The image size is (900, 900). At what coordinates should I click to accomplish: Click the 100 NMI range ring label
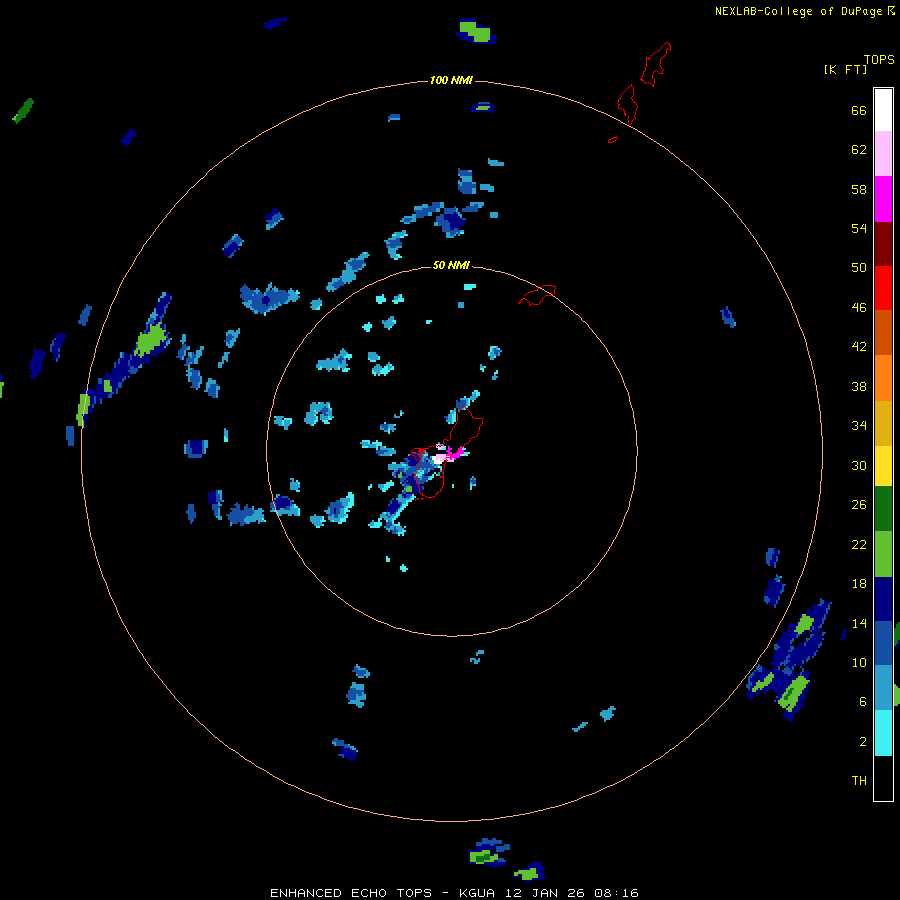[x=451, y=80]
